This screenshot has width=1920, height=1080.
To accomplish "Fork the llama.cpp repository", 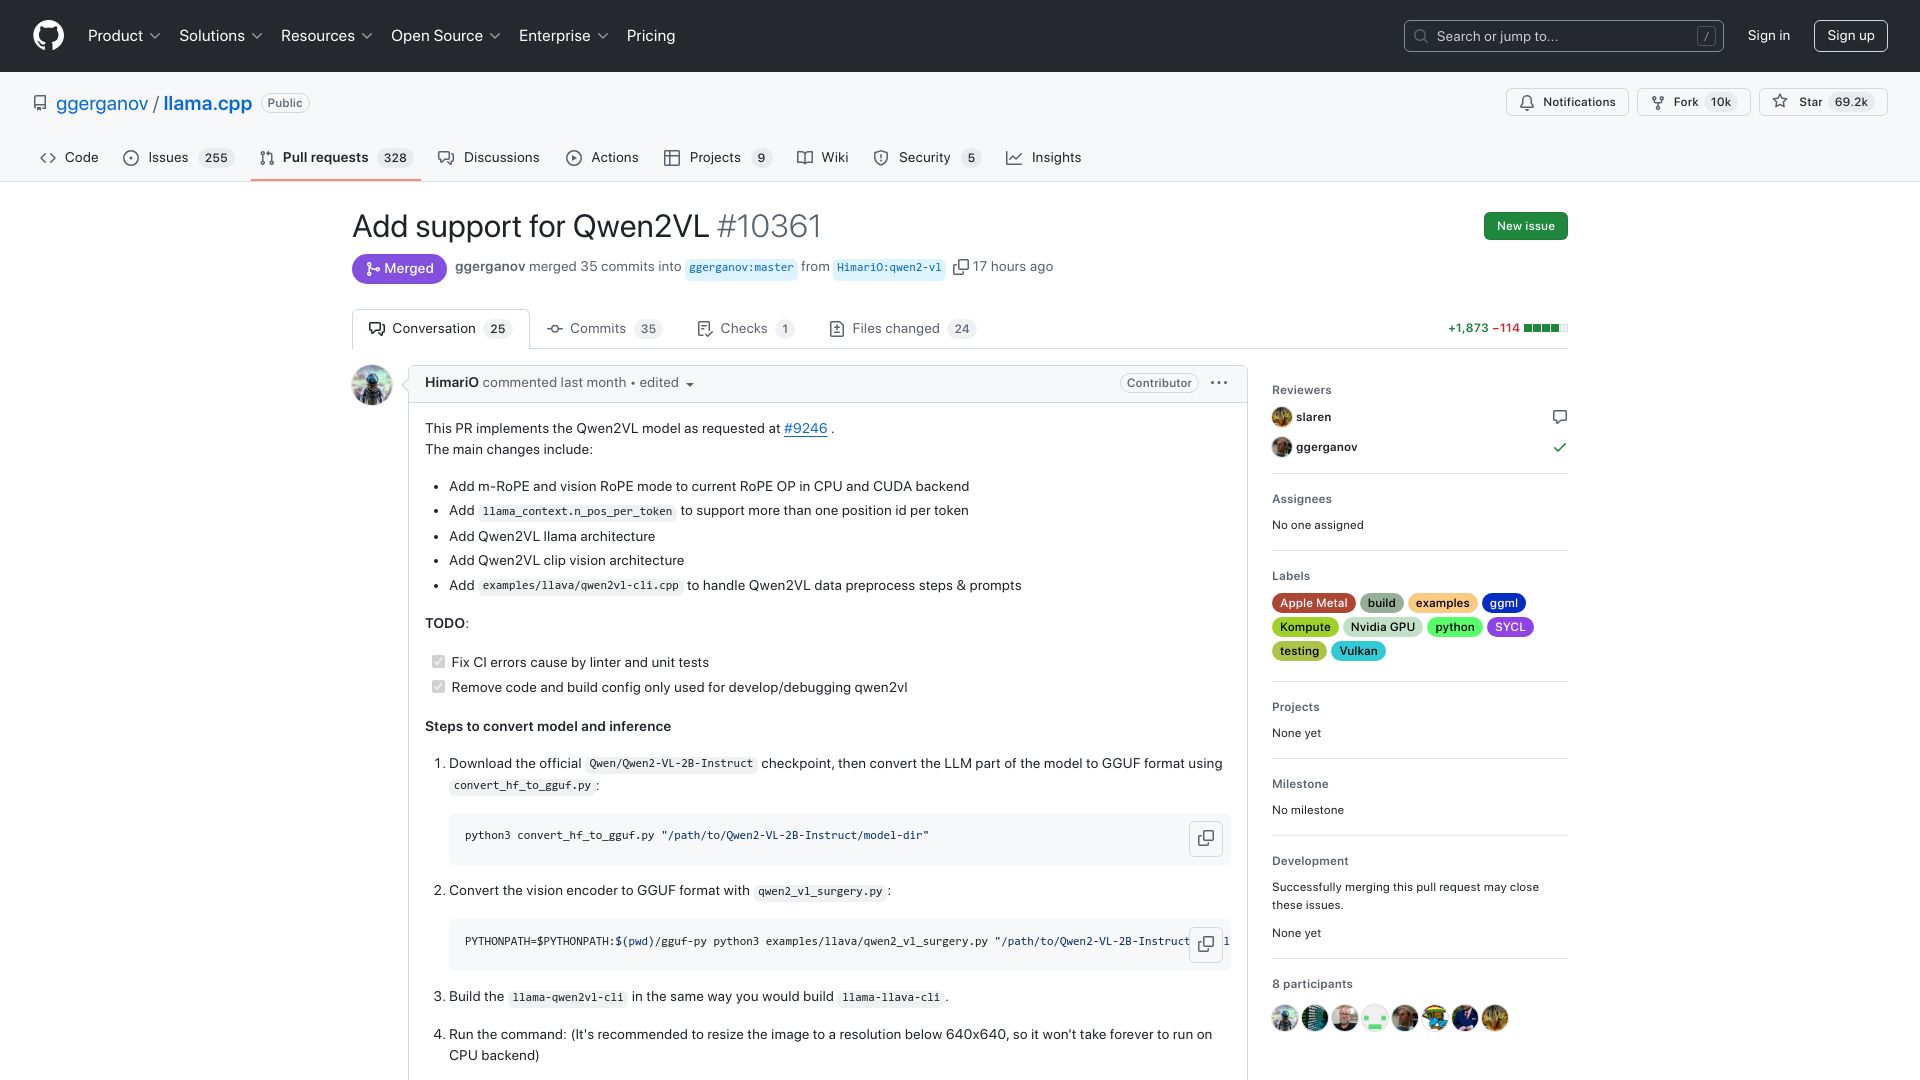I will pos(1693,102).
